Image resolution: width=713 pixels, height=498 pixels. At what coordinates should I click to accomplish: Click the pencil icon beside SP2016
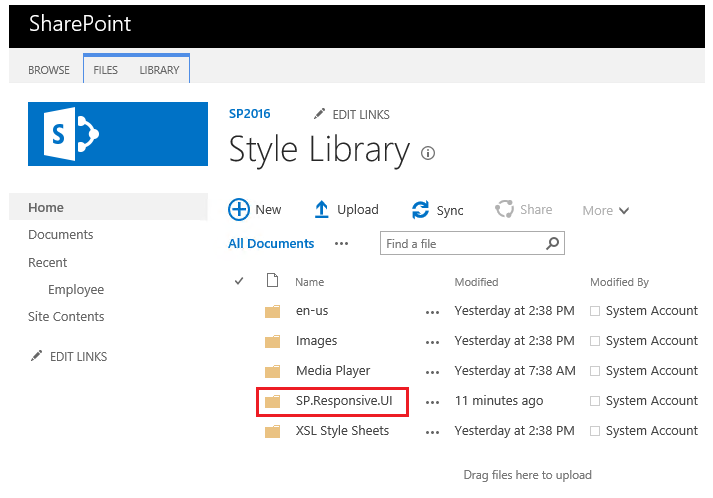tap(320, 115)
